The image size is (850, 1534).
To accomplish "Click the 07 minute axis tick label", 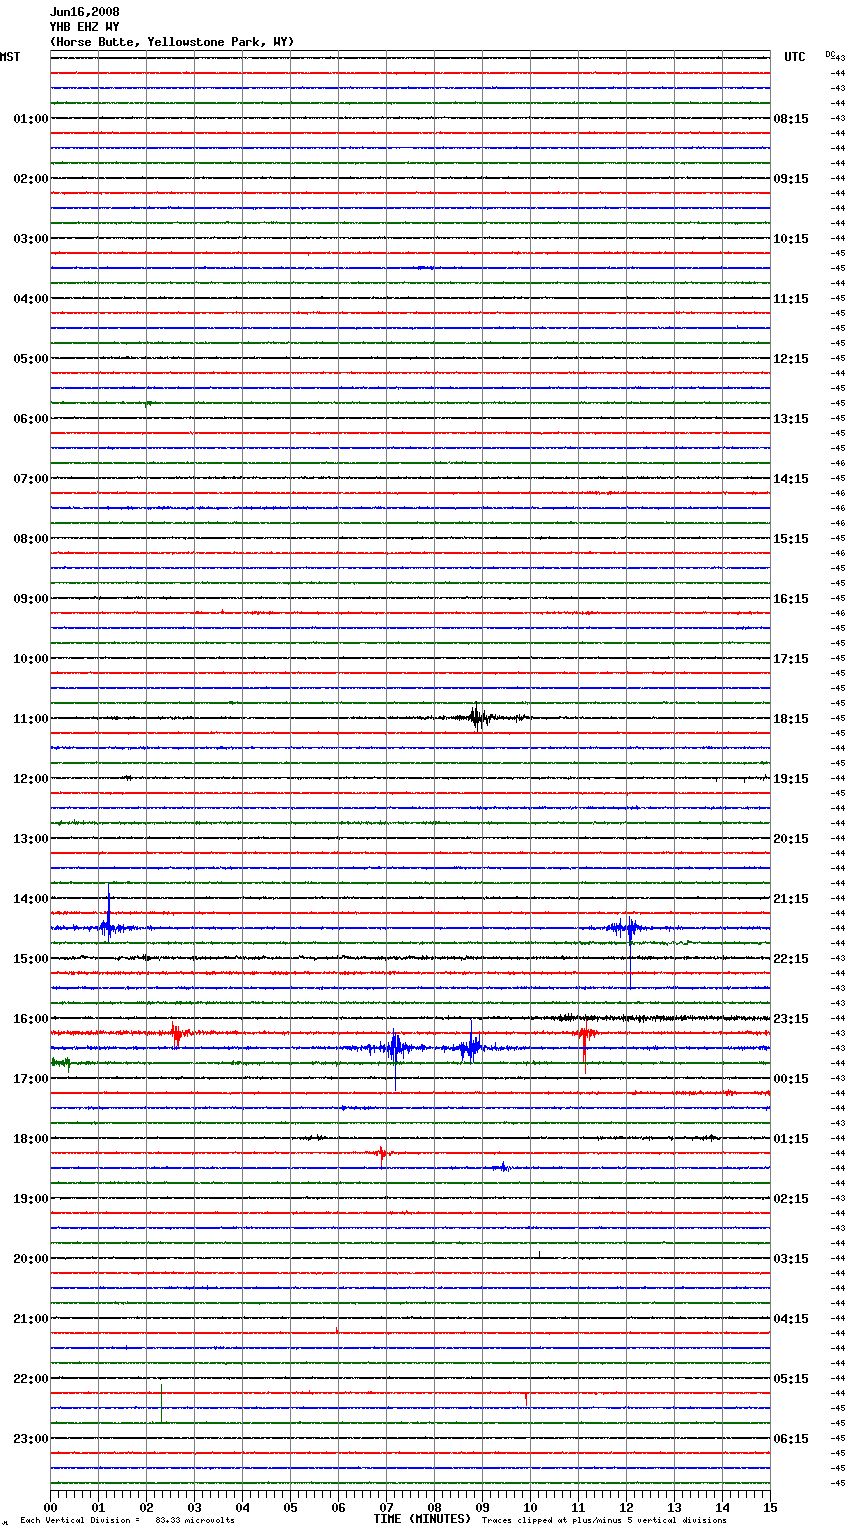I will click(386, 1508).
